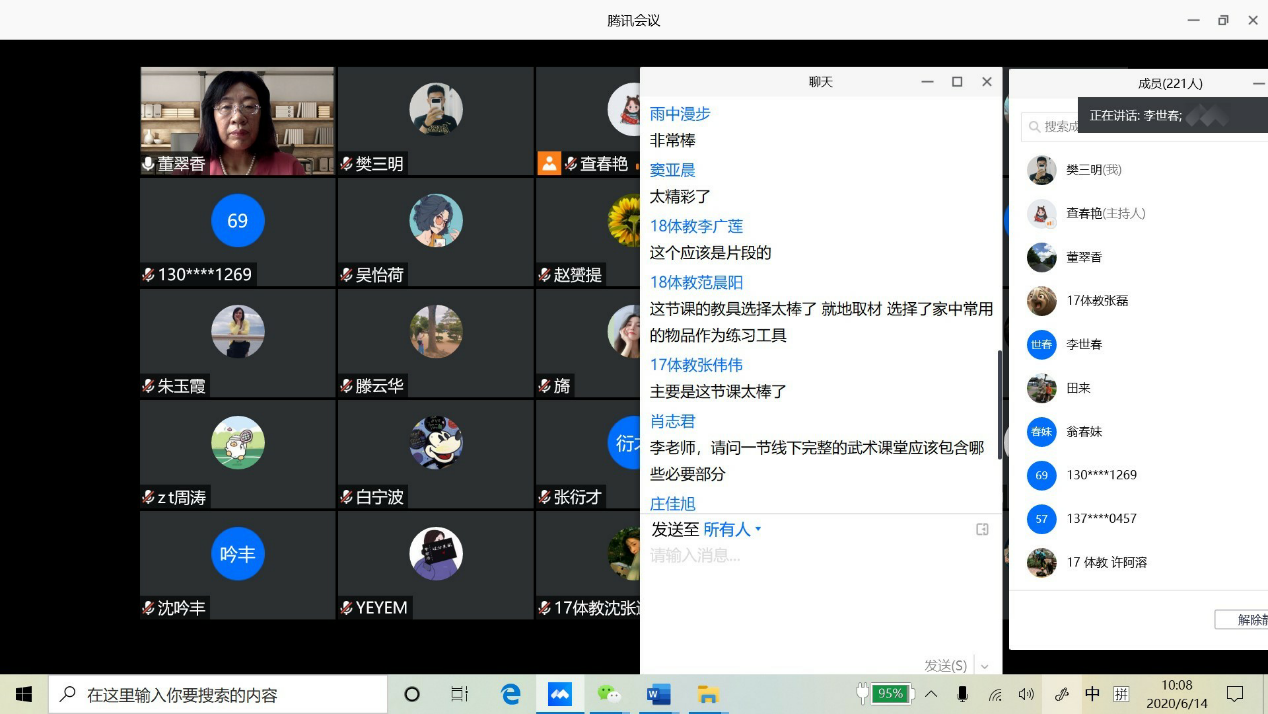Viewport: 1268px width, 714px height.
Task: Show hidden tray icons chevron
Action: pyautogui.click(x=931, y=694)
